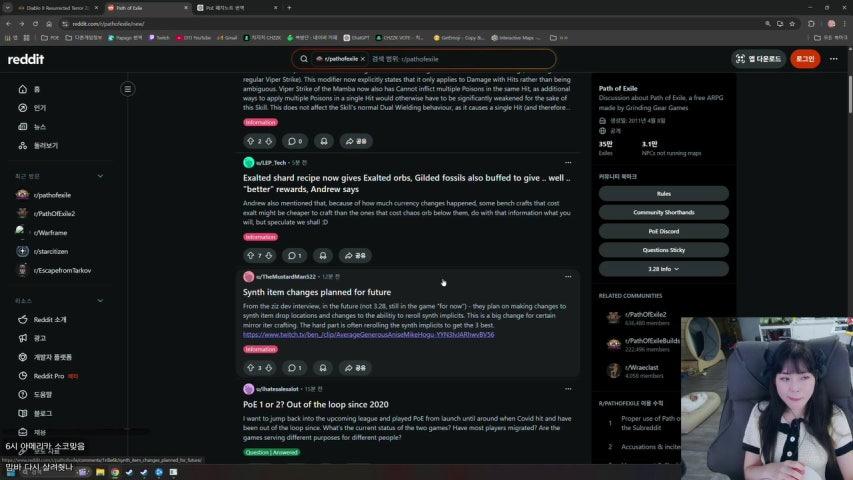Click the PoE Discord button
Screen dimensions: 853x480
pyautogui.click(x=664, y=231)
